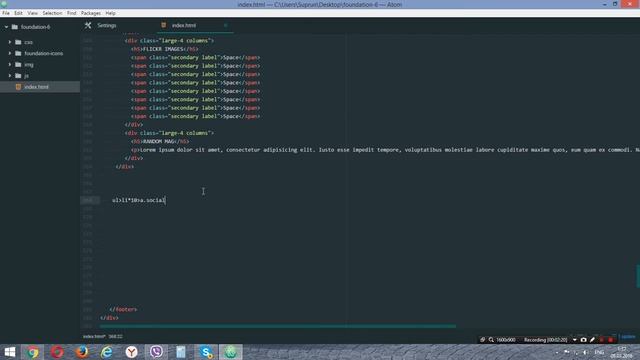
Task: Click modified dot on index.html tab
Action: pos(225,25)
